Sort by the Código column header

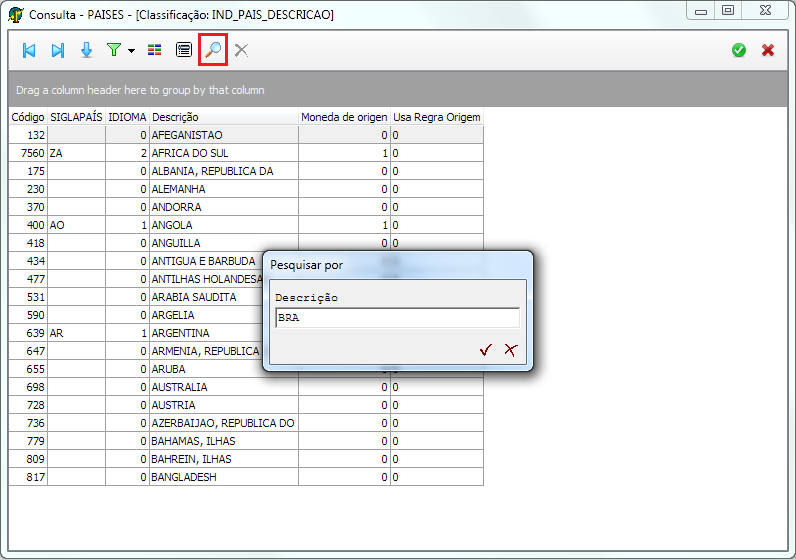(x=28, y=117)
